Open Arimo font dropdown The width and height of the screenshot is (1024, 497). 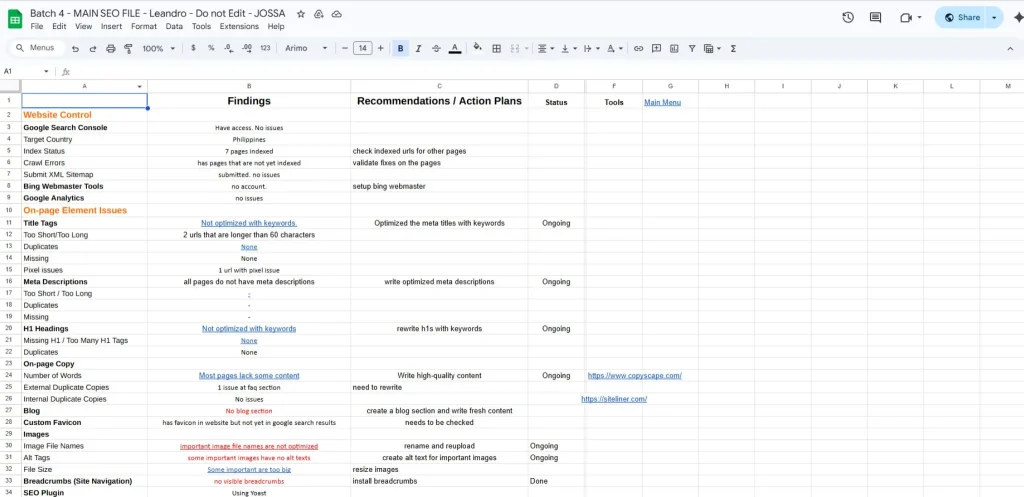306,48
